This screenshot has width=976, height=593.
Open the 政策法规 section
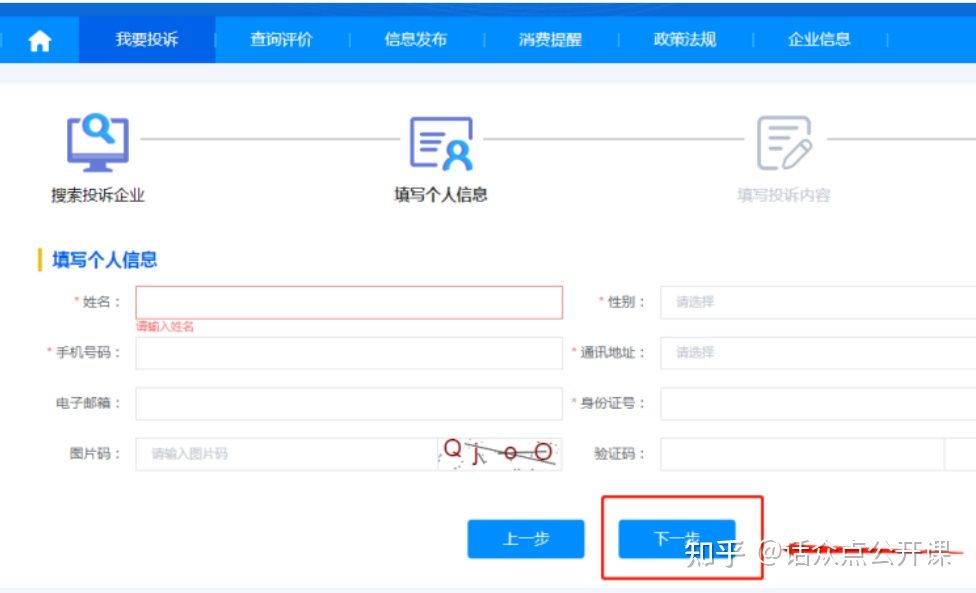click(x=684, y=39)
